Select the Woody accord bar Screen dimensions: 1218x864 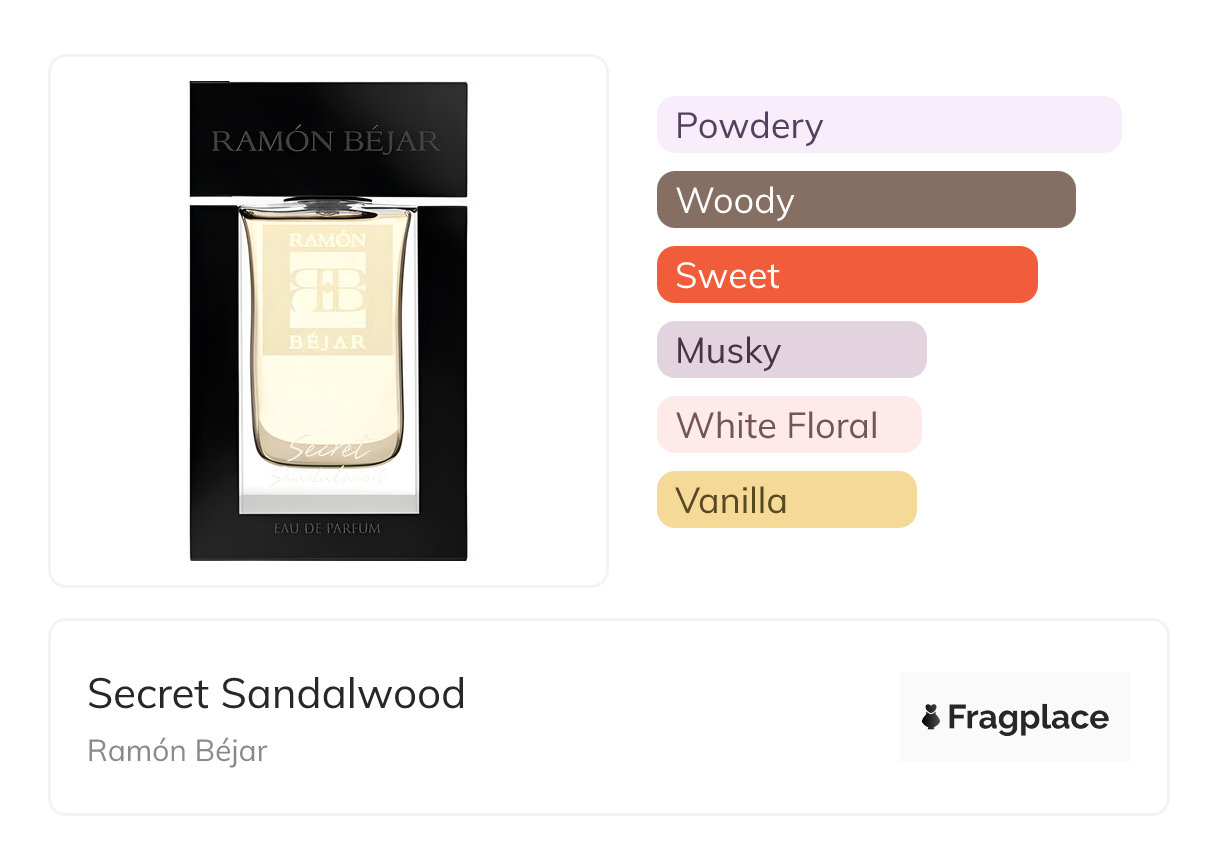click(865, 200)
